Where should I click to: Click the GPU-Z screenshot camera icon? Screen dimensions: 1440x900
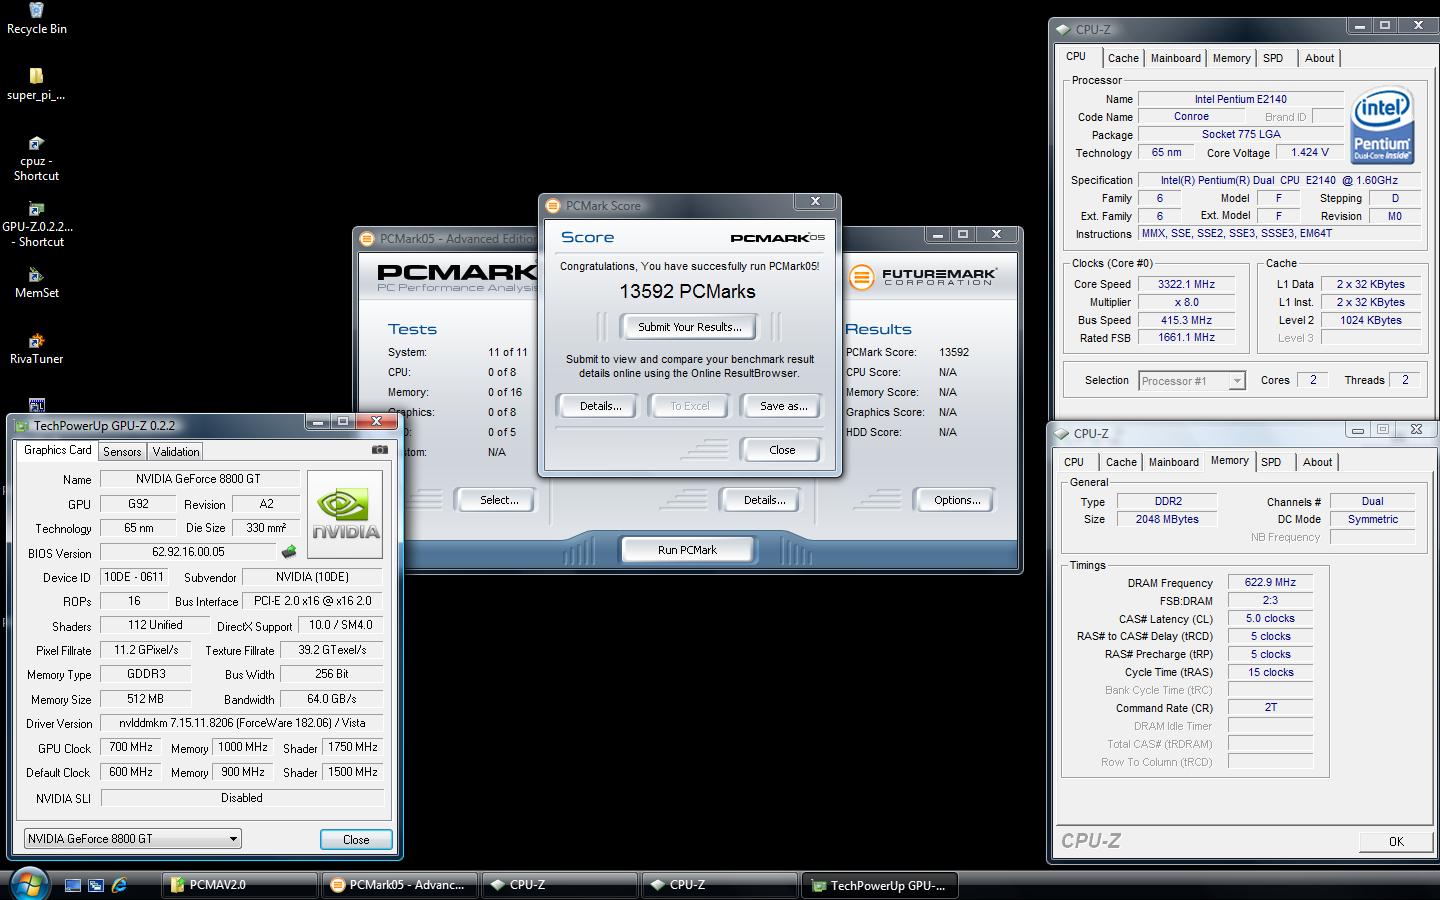(380, 450)
